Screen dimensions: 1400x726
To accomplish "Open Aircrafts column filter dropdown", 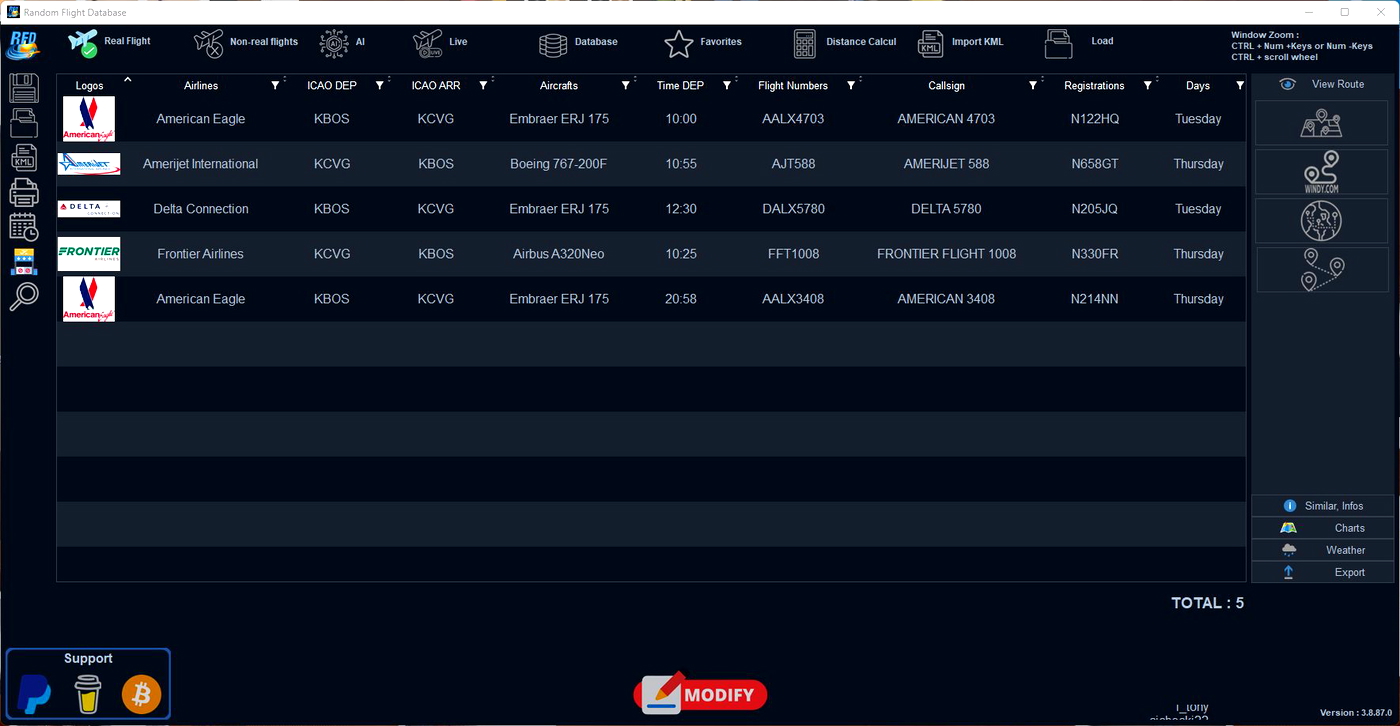I will point(626,86).
